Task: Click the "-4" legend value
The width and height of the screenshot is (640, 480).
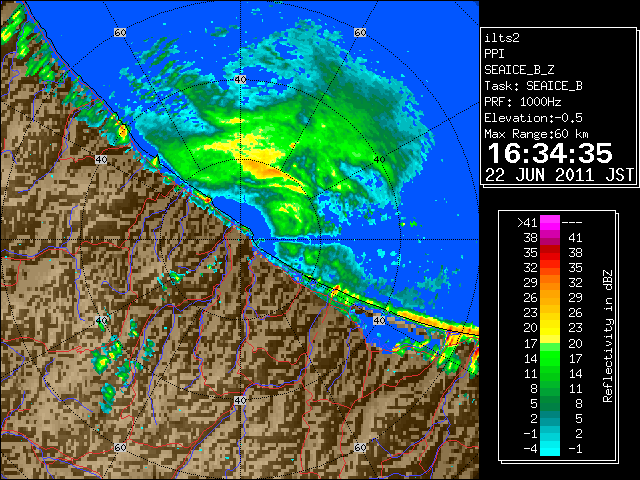Action: 530,448
